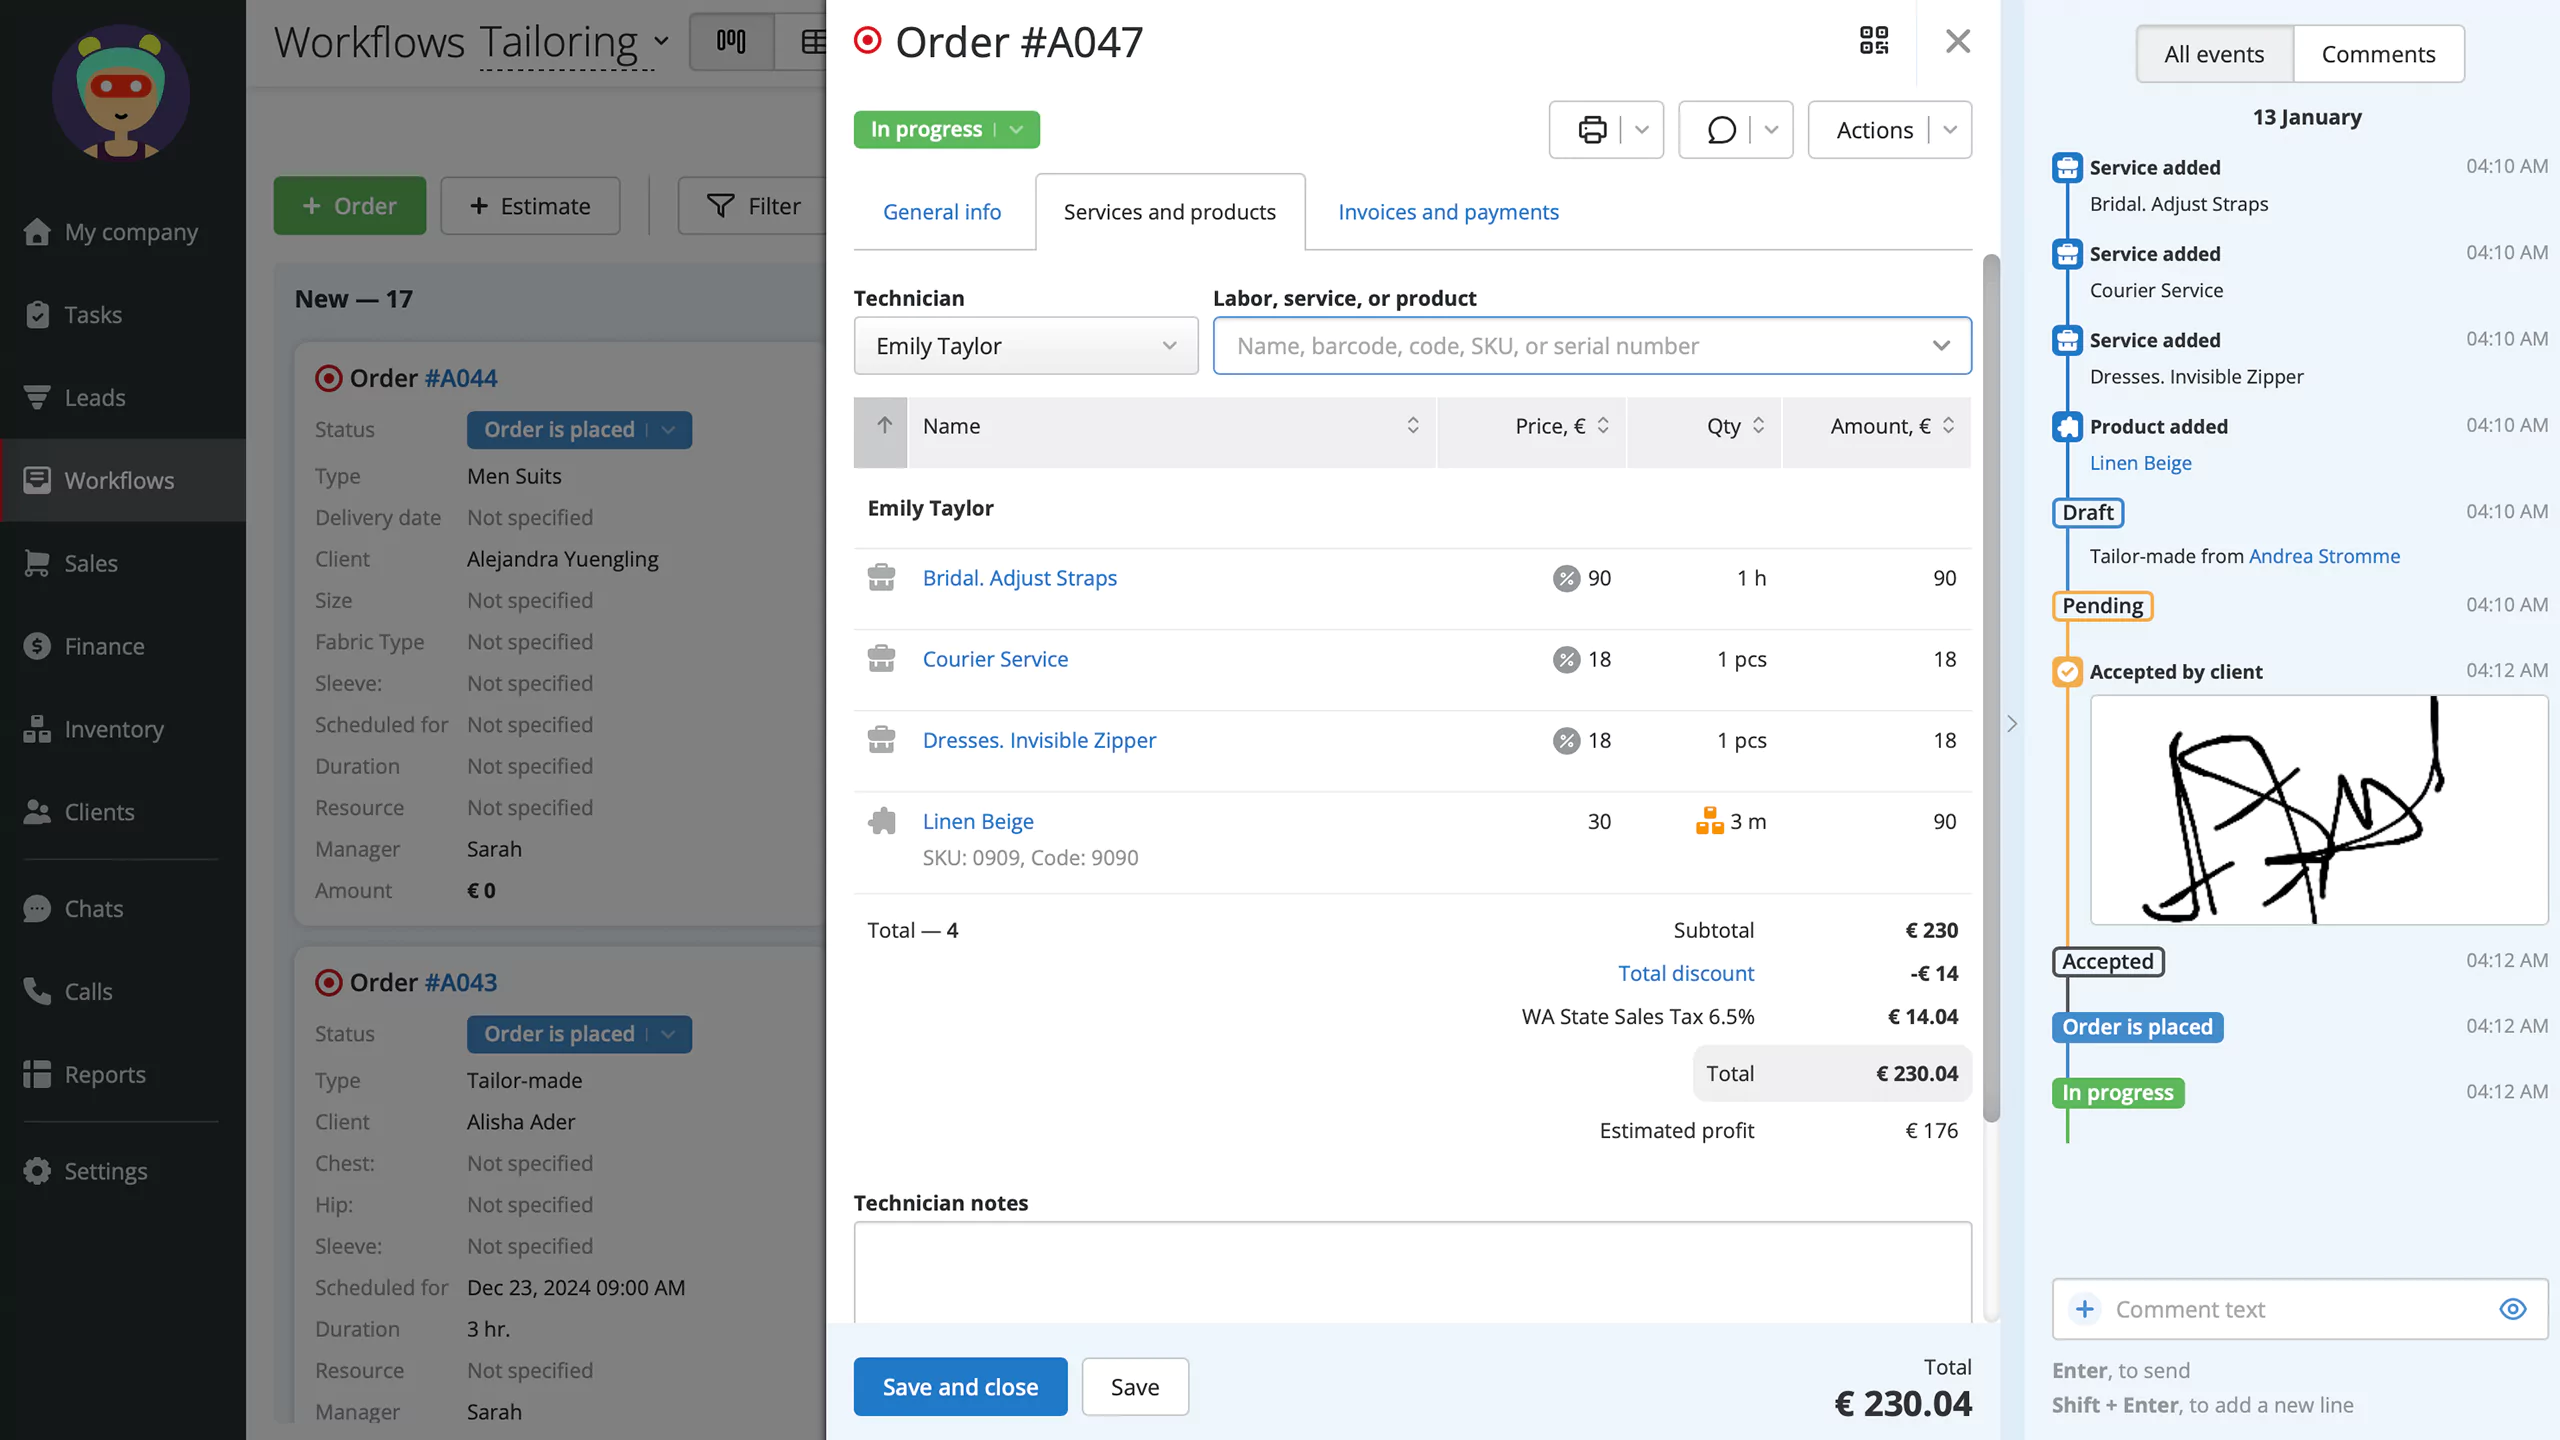The height and width of the screenshot is (1440, 2560).
Task: Switch to the Invoices and payments tab
Action: point(1447,211)
